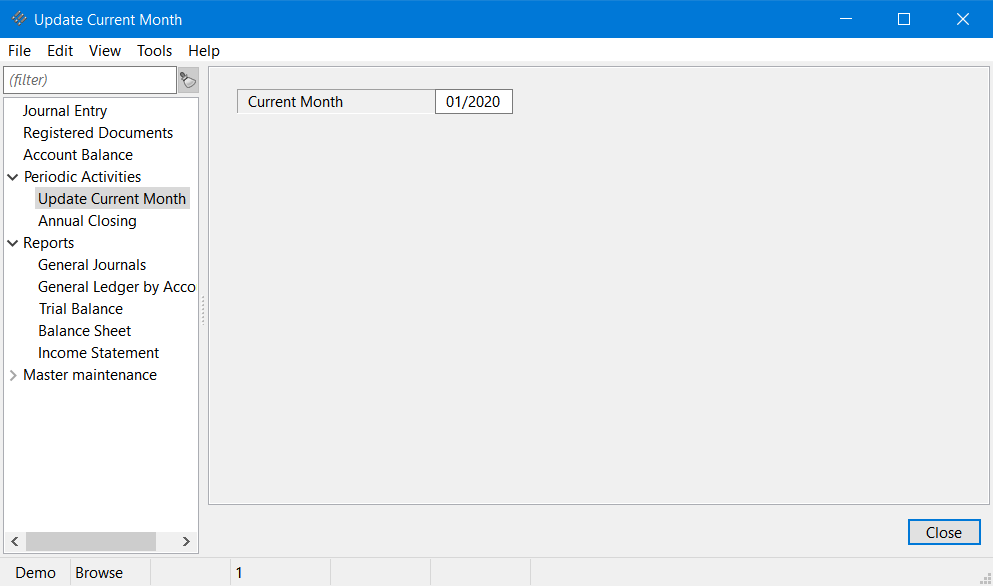Choose Annual Closing under Periodic Activities
This screenshot has width=993, height=586.
(87, 221)
